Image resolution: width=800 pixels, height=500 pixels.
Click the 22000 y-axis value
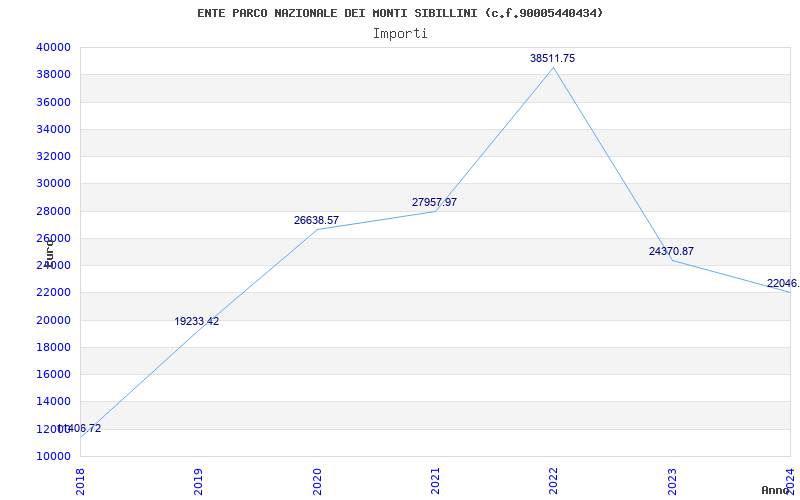53,293
